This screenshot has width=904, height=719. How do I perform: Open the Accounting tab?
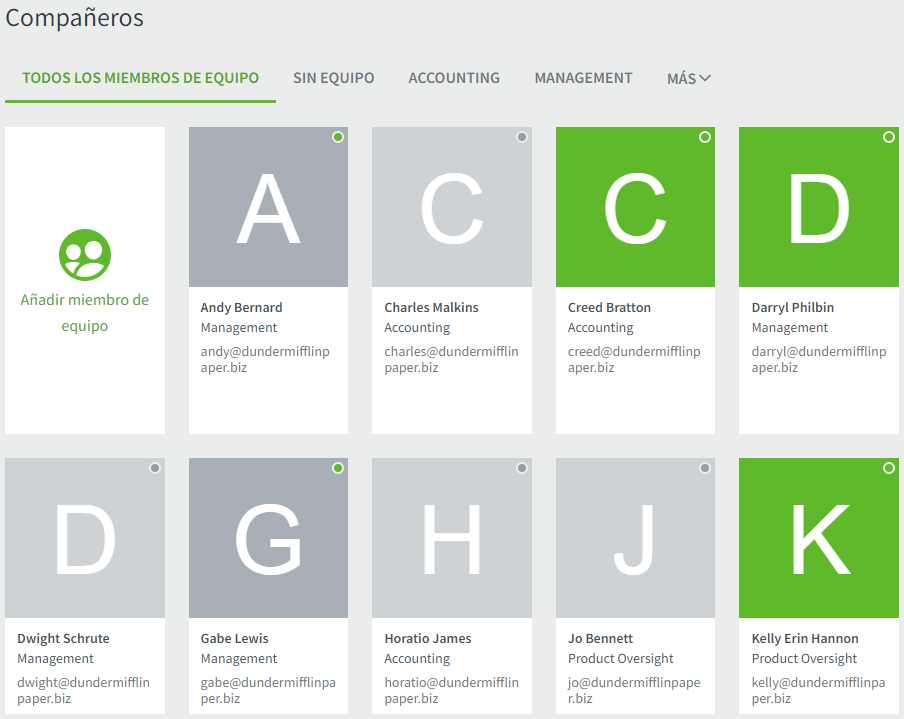click(454, 78)
